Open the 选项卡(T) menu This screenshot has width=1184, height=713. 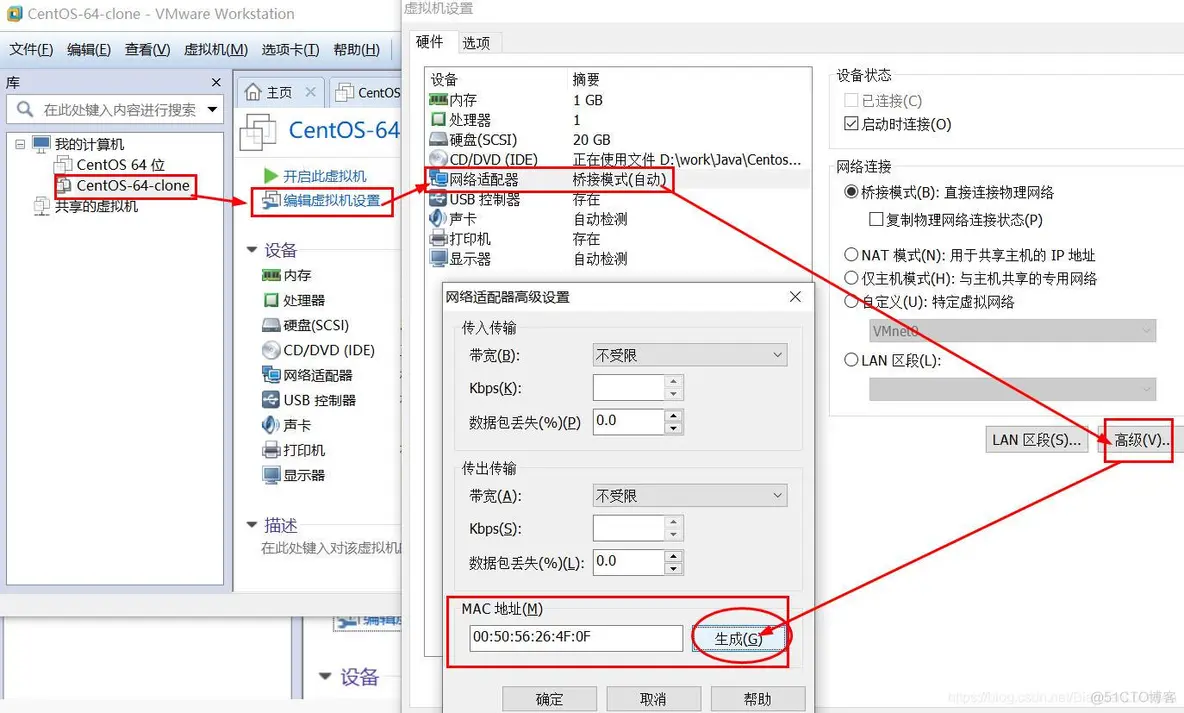(290, 50)
